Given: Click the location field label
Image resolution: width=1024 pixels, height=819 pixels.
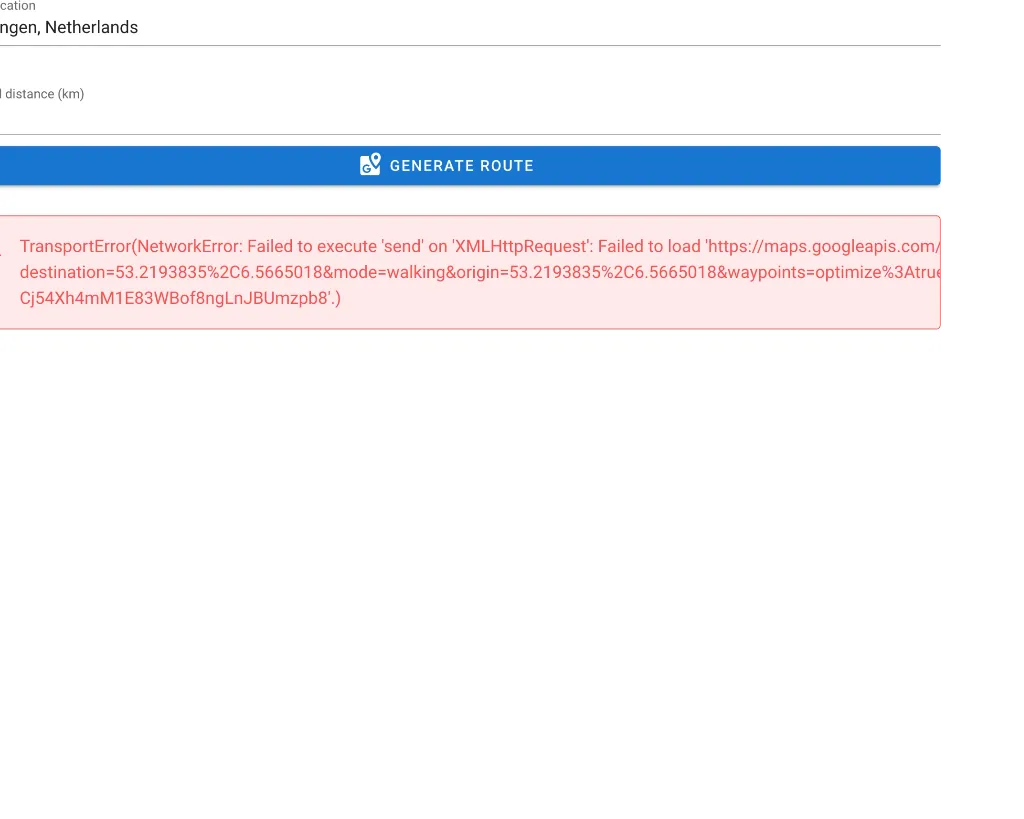Looking at the screenshot, I should pos(18,6).
